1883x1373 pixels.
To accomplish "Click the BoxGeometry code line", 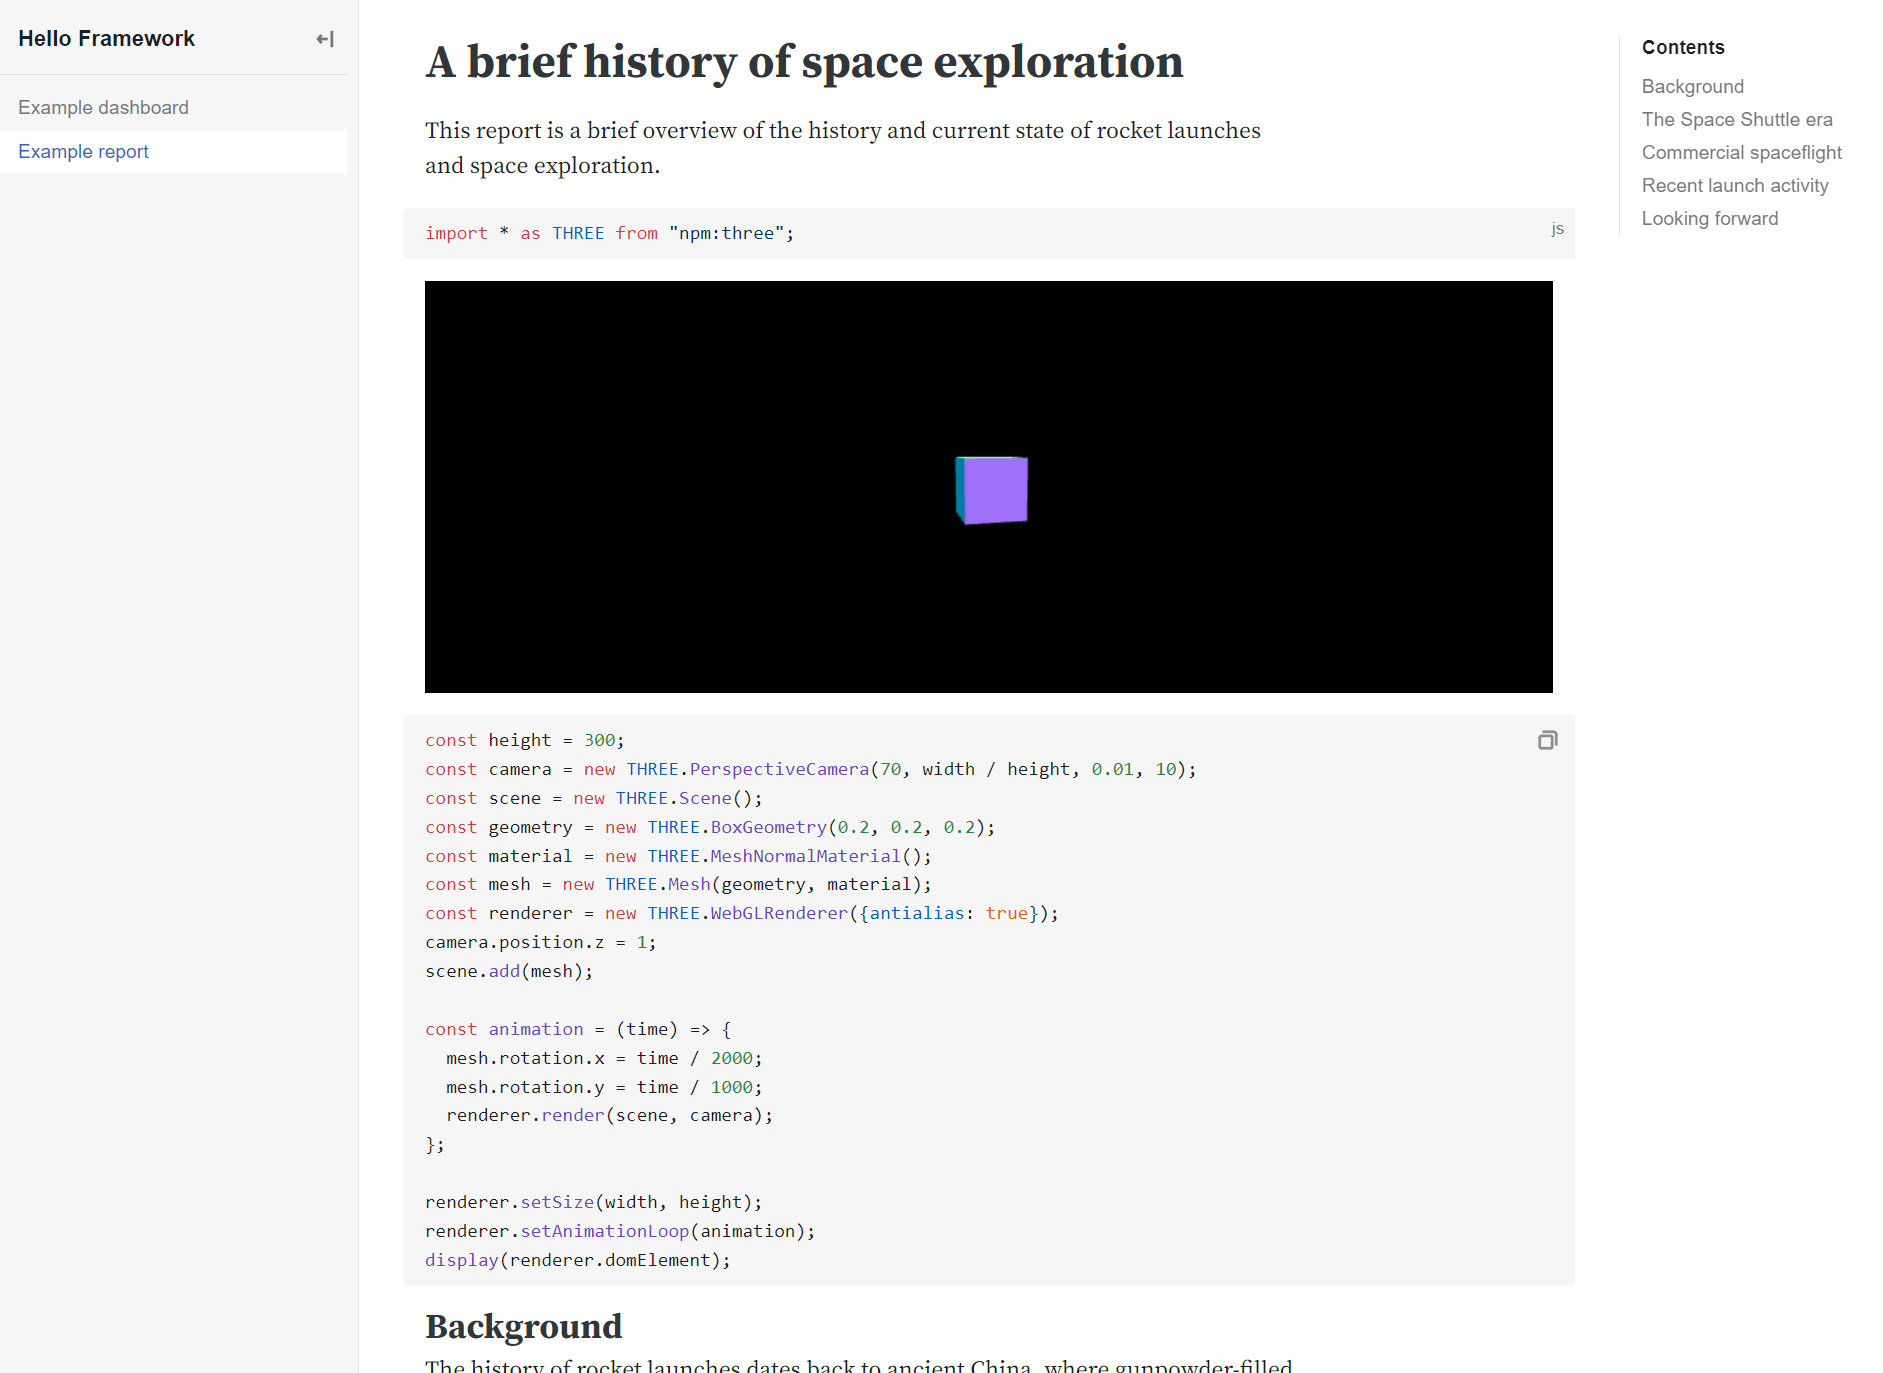I will click(710, 827).
